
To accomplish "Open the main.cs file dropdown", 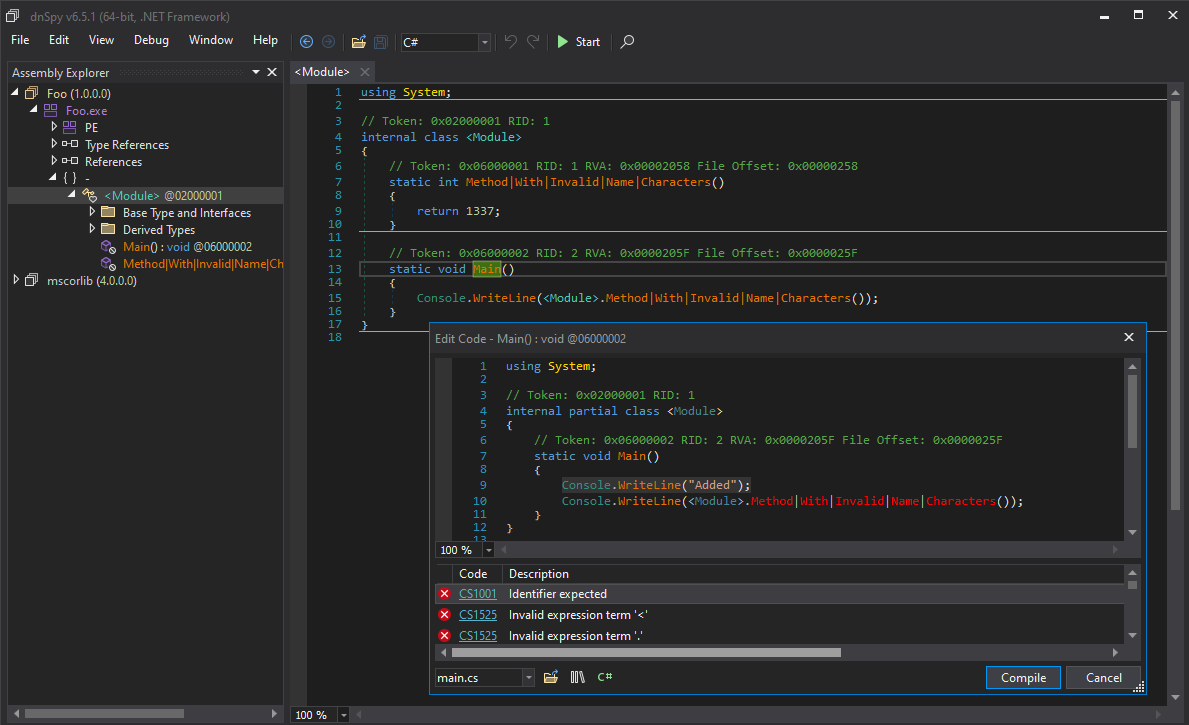I will (x=528, y=678).
